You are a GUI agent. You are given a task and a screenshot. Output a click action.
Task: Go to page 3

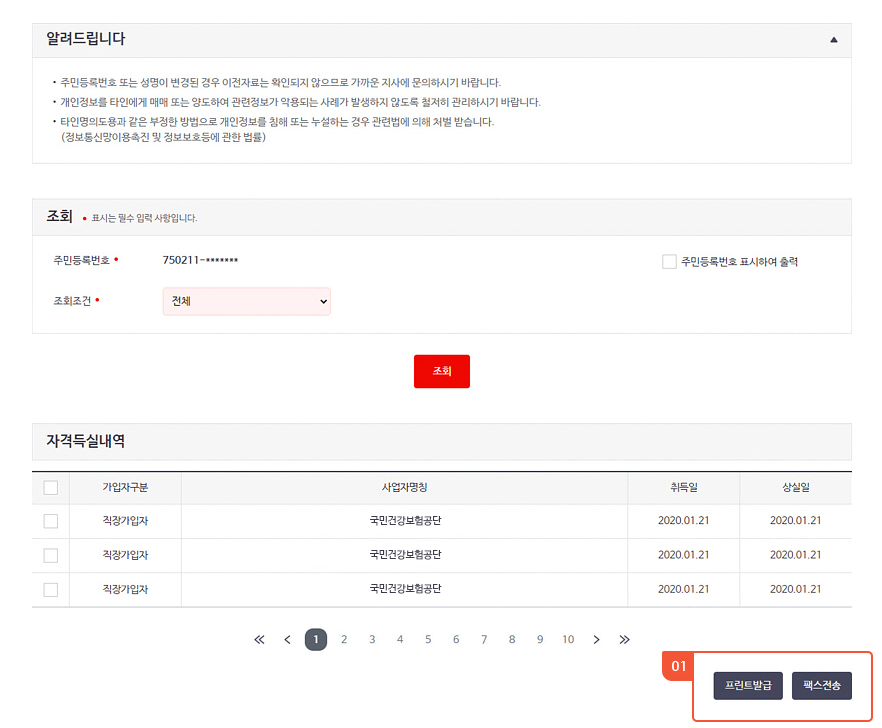pyautogui.click(x=372, y=640)
